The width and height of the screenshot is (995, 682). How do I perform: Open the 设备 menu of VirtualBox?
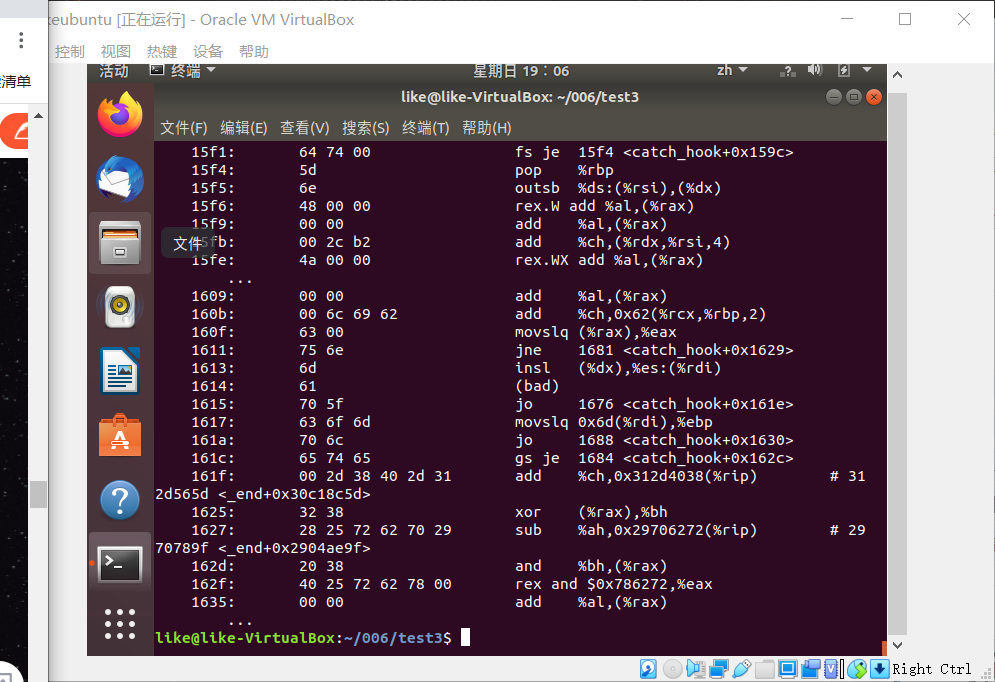coord(208,51)
